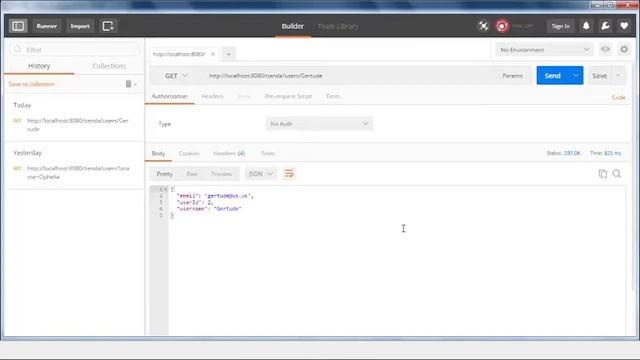Click the red interceptor icon
Image resolution: width=640 pixels, height=360 pixels.
[502, 26]
